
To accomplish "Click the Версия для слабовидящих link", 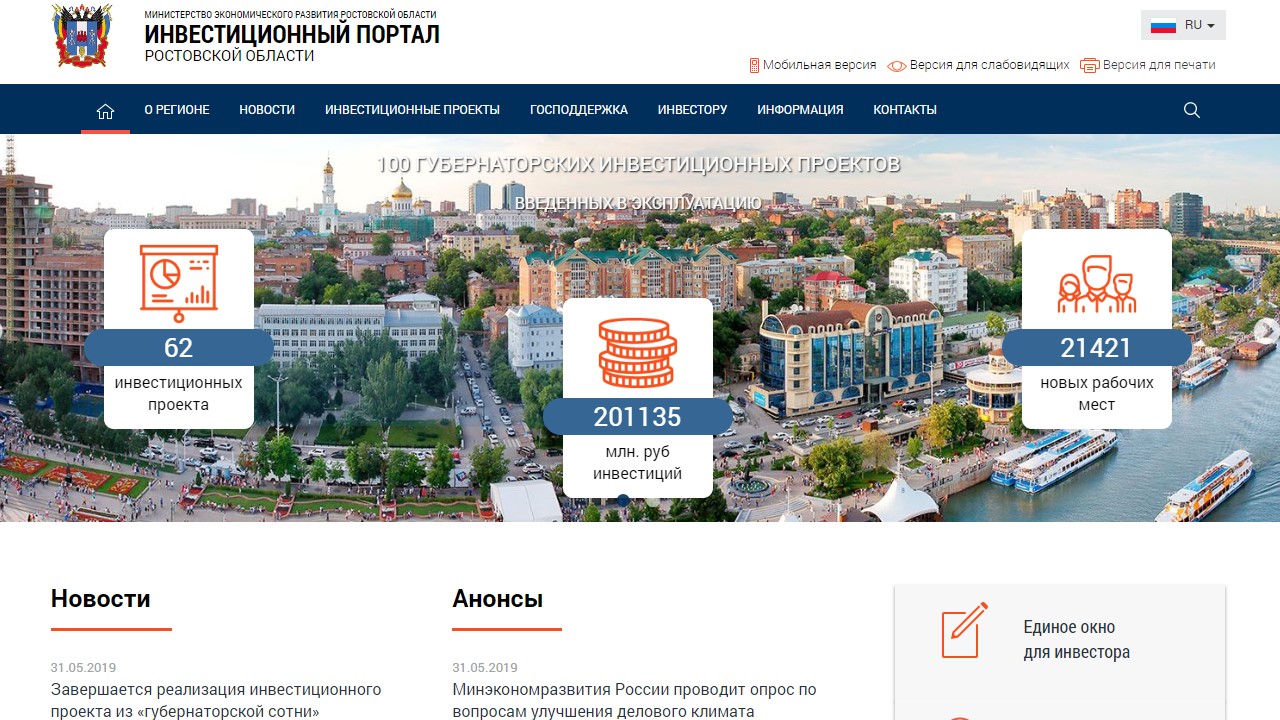I will pos(990,65).
